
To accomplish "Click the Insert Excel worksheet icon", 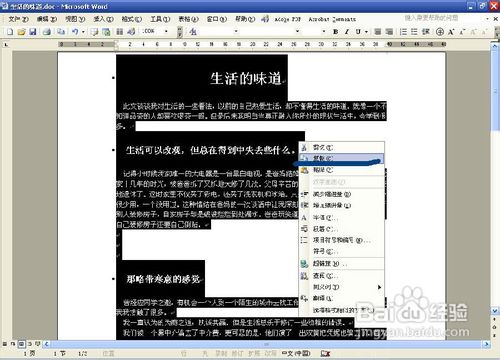I will 106,32.
